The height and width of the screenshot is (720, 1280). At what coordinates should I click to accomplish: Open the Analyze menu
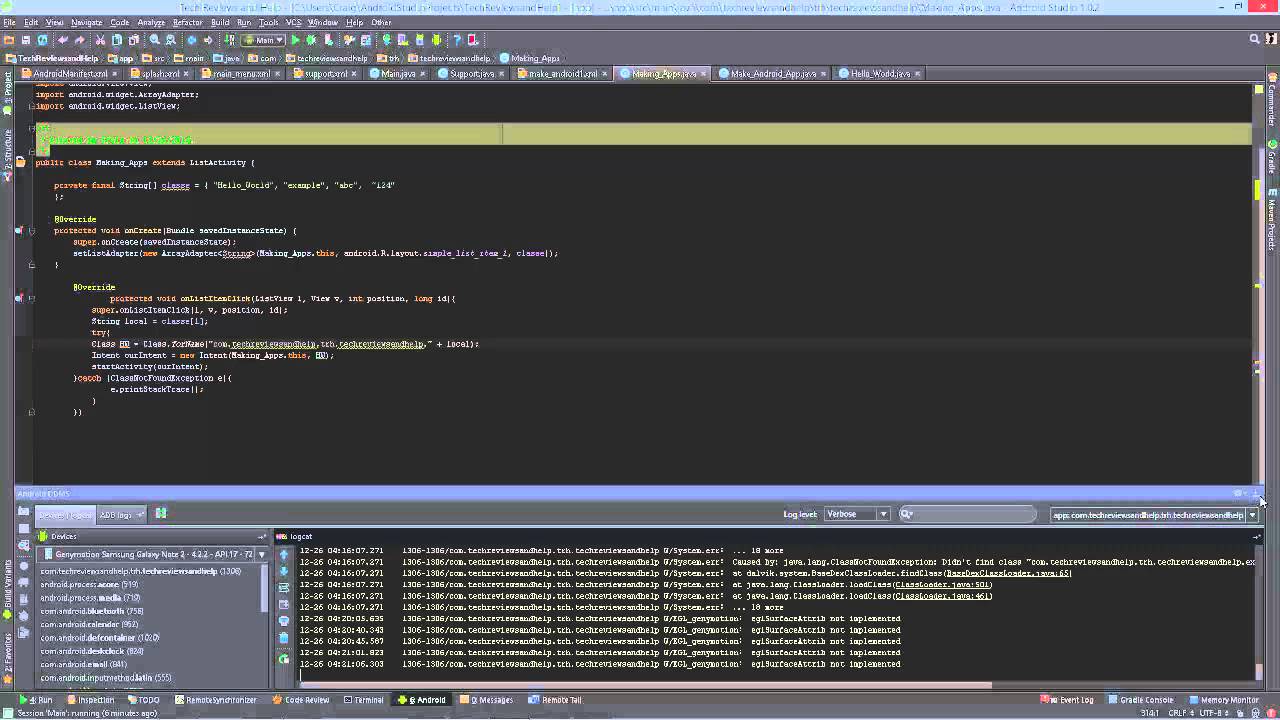tap(151, 22)
